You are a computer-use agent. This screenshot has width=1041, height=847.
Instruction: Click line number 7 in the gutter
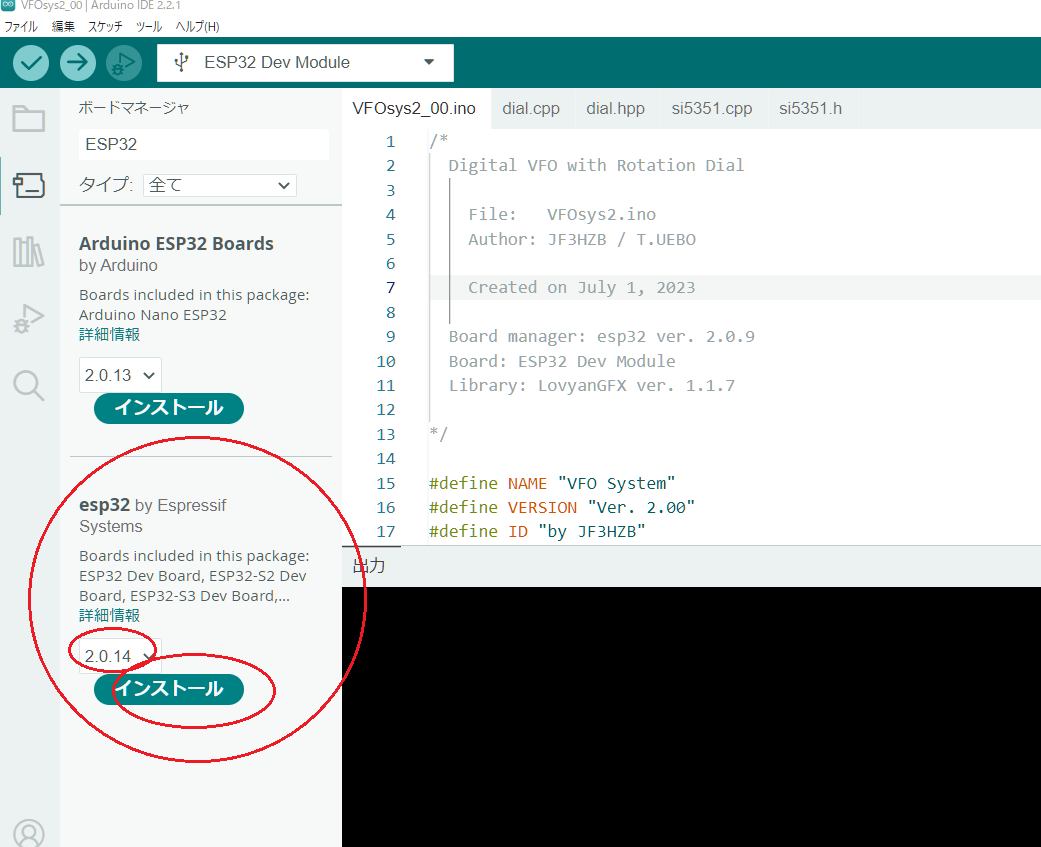click(390, 288)
